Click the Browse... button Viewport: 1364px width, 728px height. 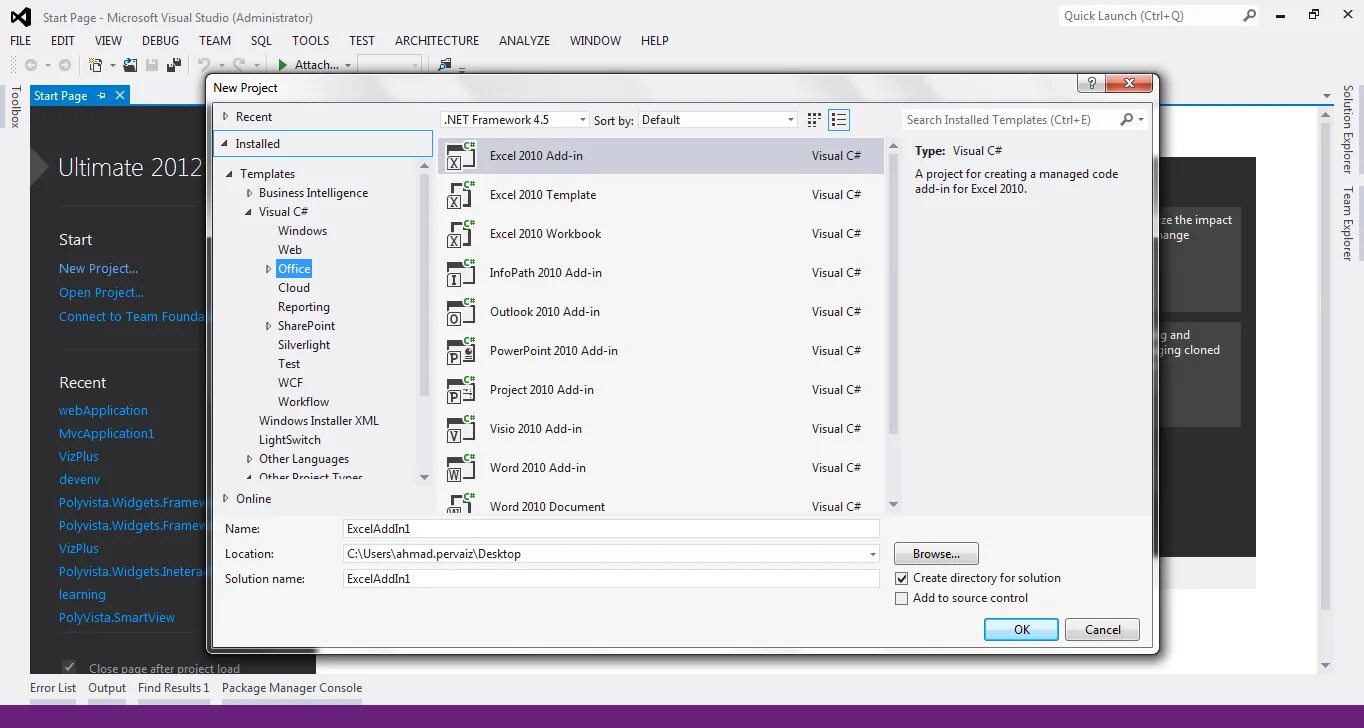936,554
